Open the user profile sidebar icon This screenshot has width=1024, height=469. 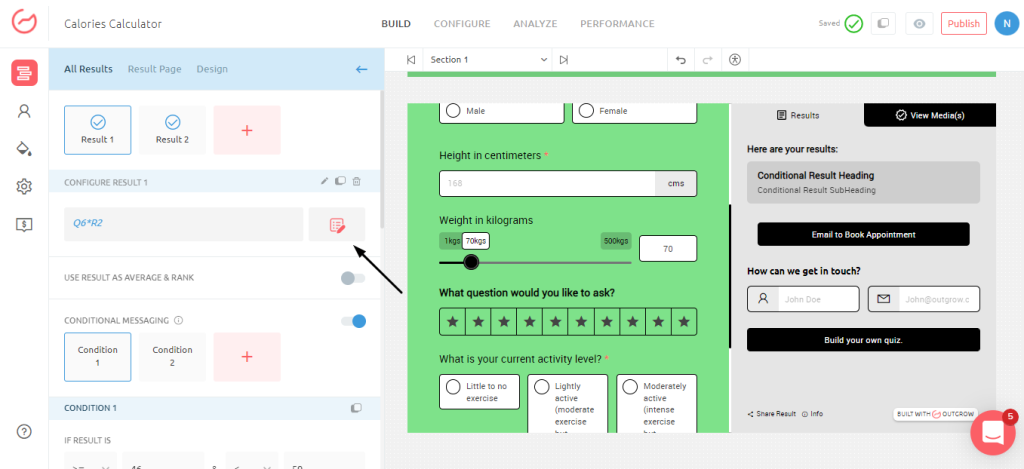point(24,111)
